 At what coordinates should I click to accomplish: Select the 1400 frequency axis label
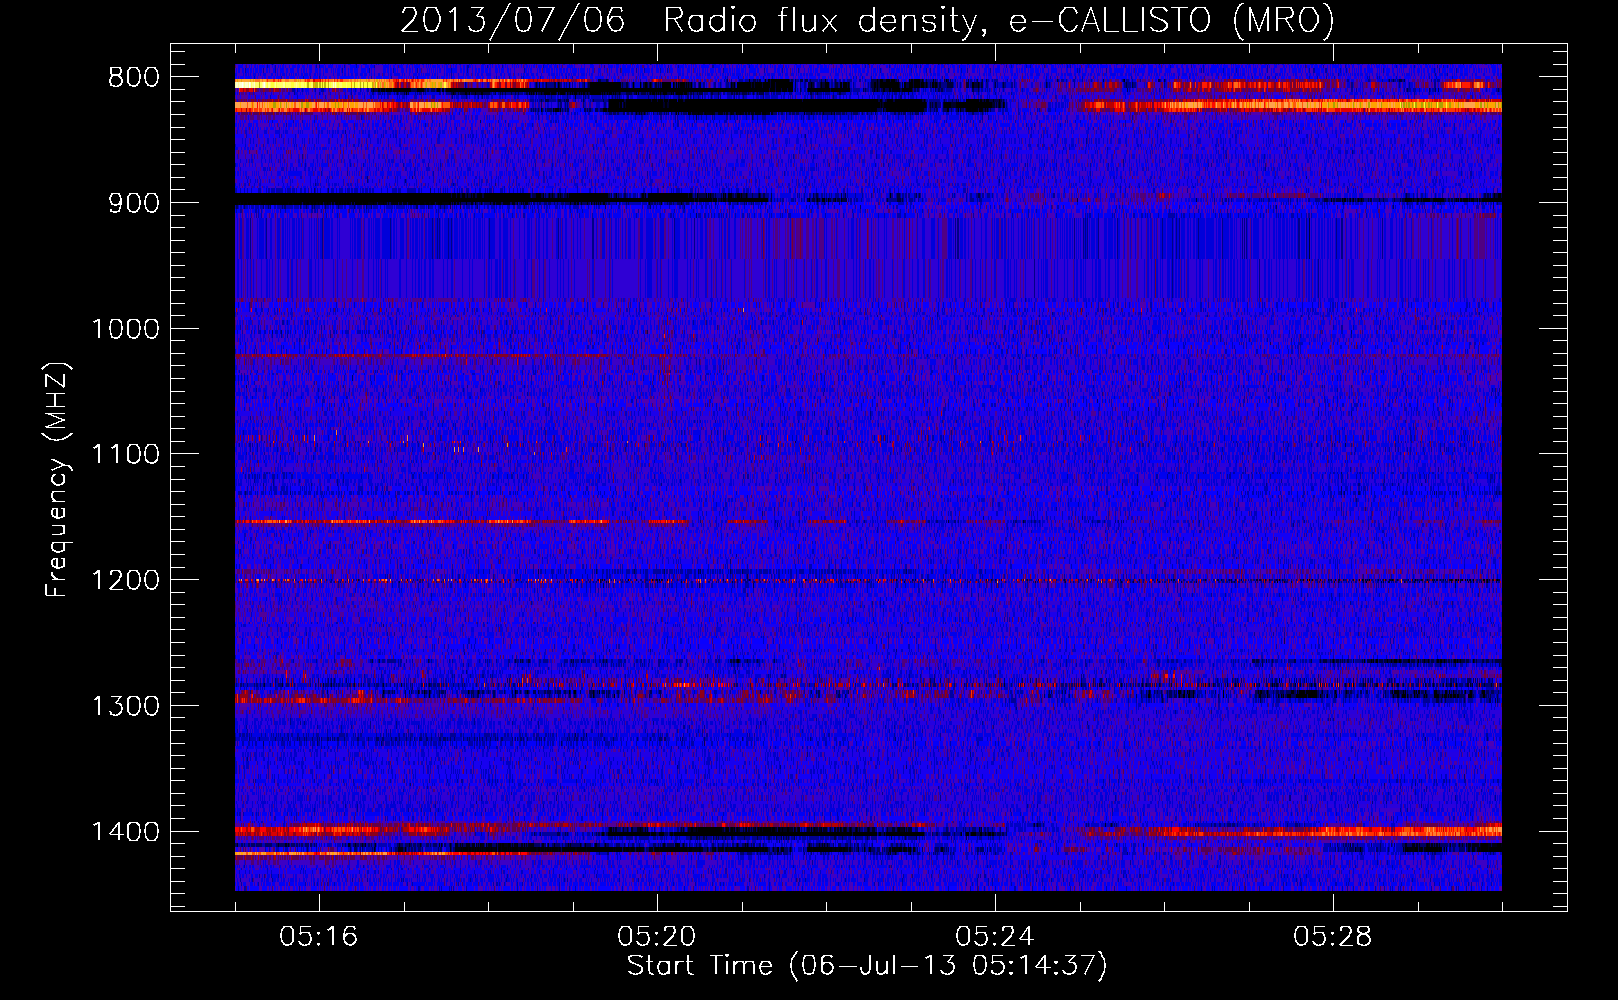(x=125, y=832)
